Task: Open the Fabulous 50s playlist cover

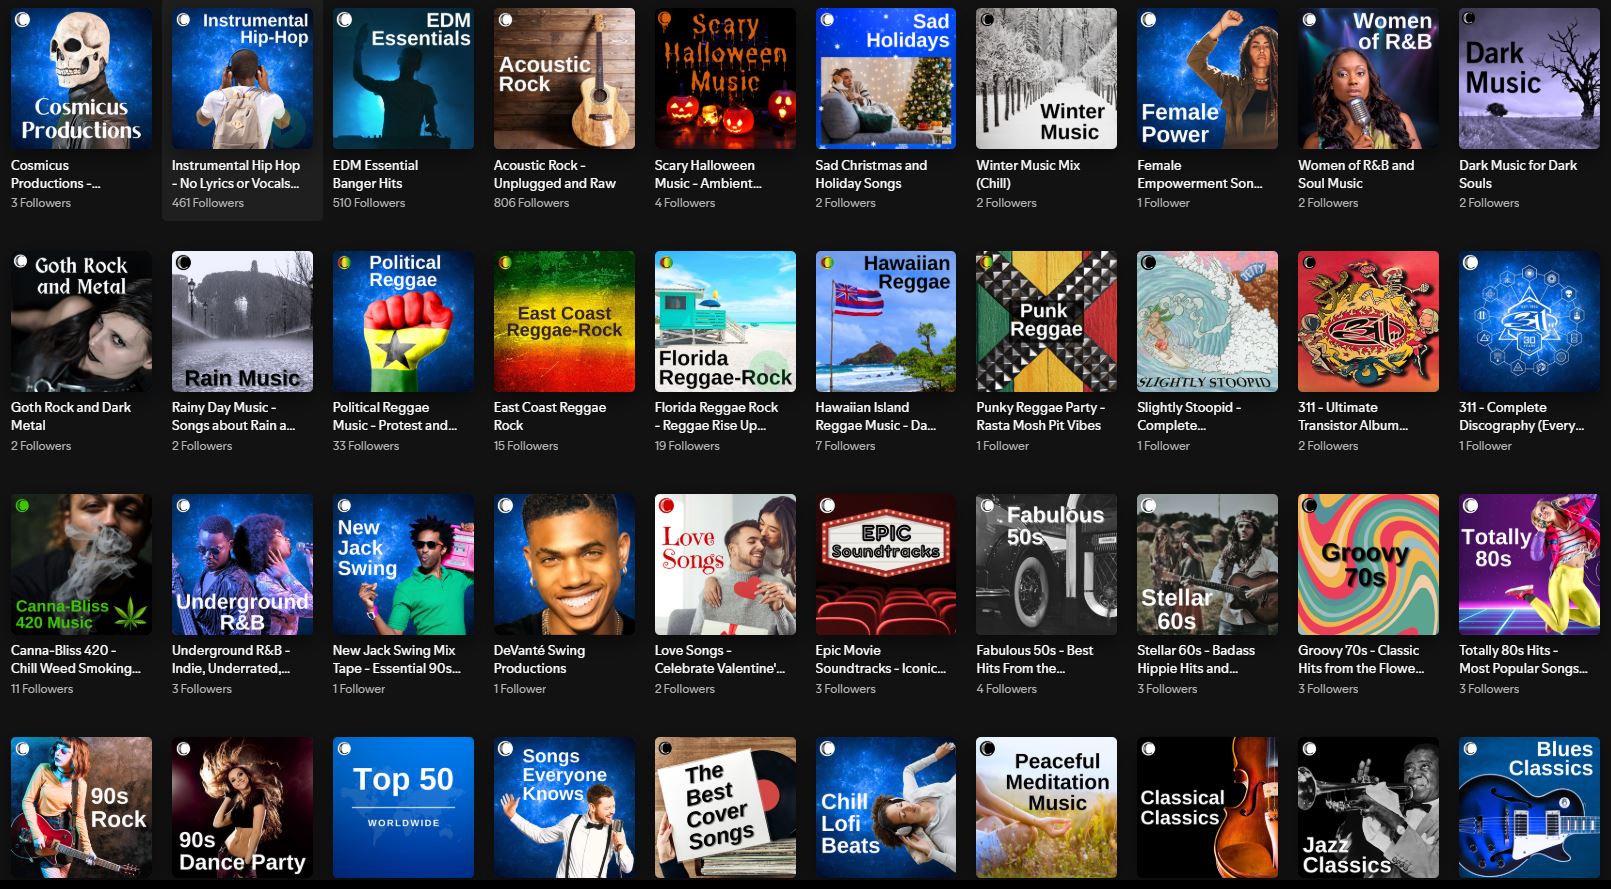Action: pyautogui.click(x=1047, y=564)
